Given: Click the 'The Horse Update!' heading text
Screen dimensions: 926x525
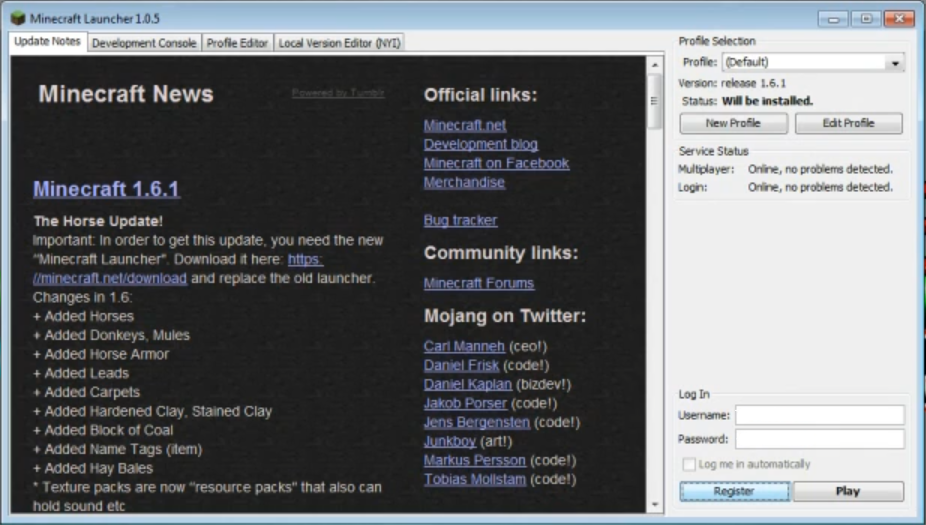Looking at the screenshot, I should point(98,221).
